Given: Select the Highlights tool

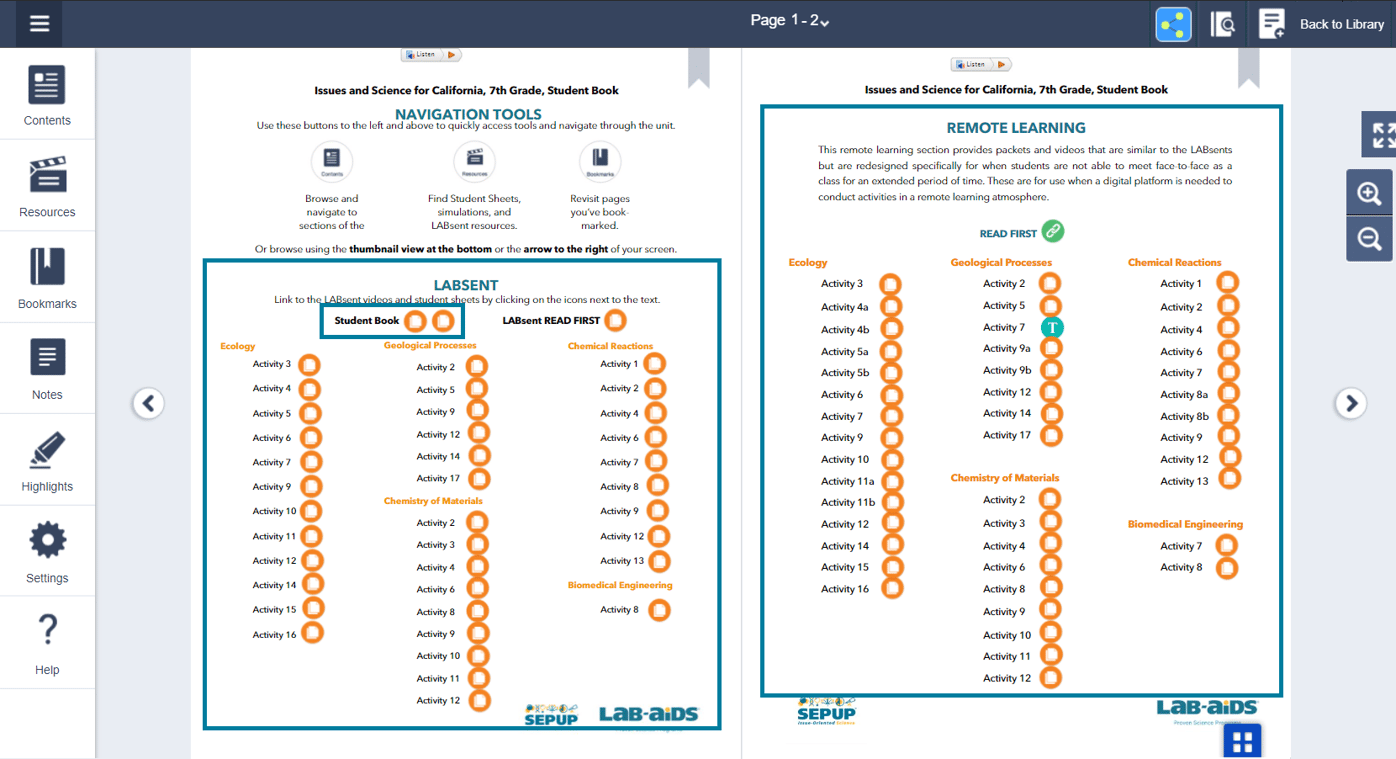Looking at the screenshot, I should 47,461.
